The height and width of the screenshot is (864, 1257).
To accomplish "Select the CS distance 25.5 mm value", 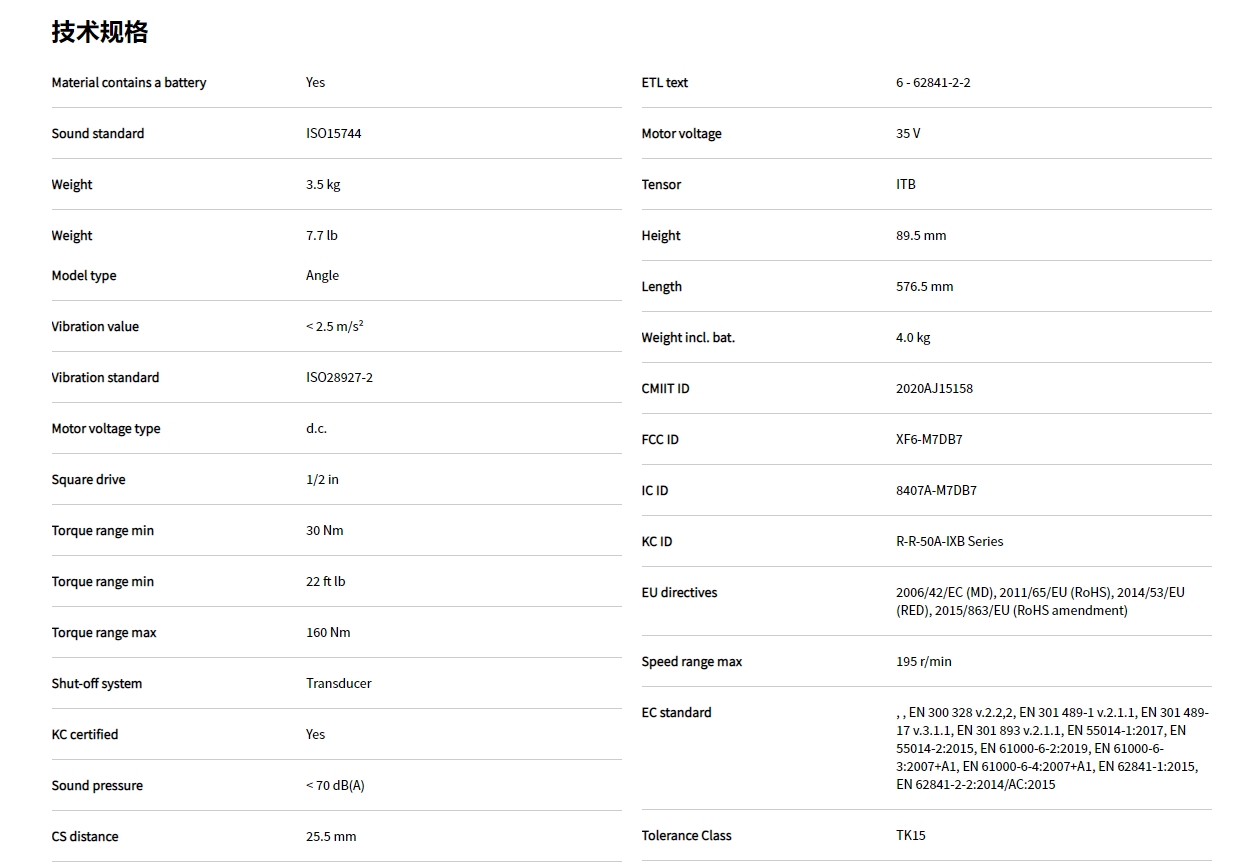I will pyautogui.click(x=331, y=836).
